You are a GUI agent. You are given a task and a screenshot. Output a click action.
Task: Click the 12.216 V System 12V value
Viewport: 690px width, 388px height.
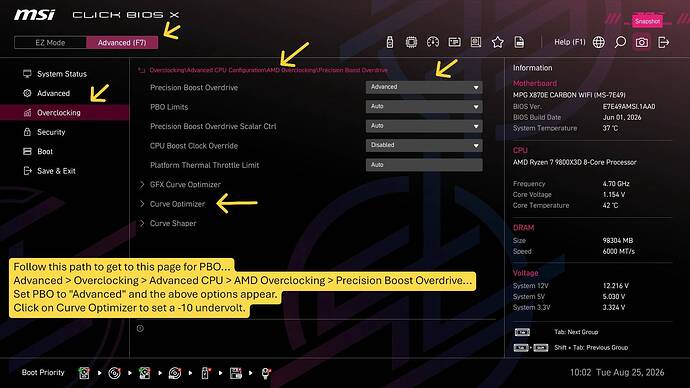pyautogui.click(x=616, y=286)
